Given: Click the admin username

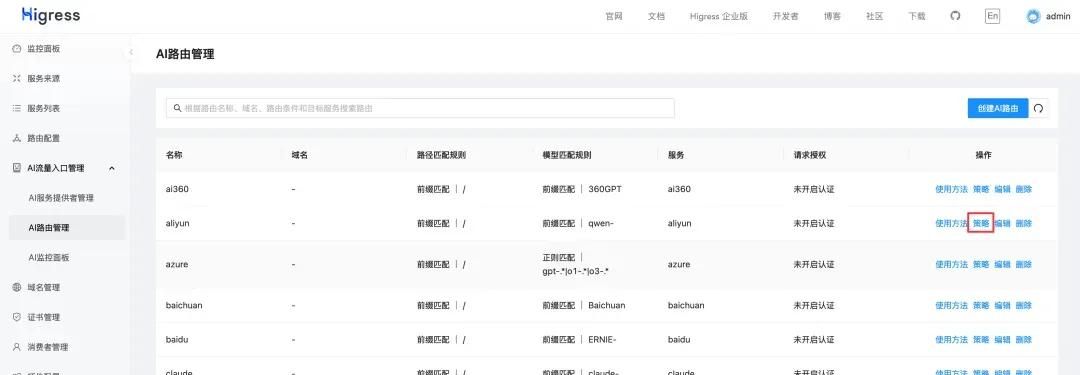Looking at the screenshot, I should [1058, 17].
